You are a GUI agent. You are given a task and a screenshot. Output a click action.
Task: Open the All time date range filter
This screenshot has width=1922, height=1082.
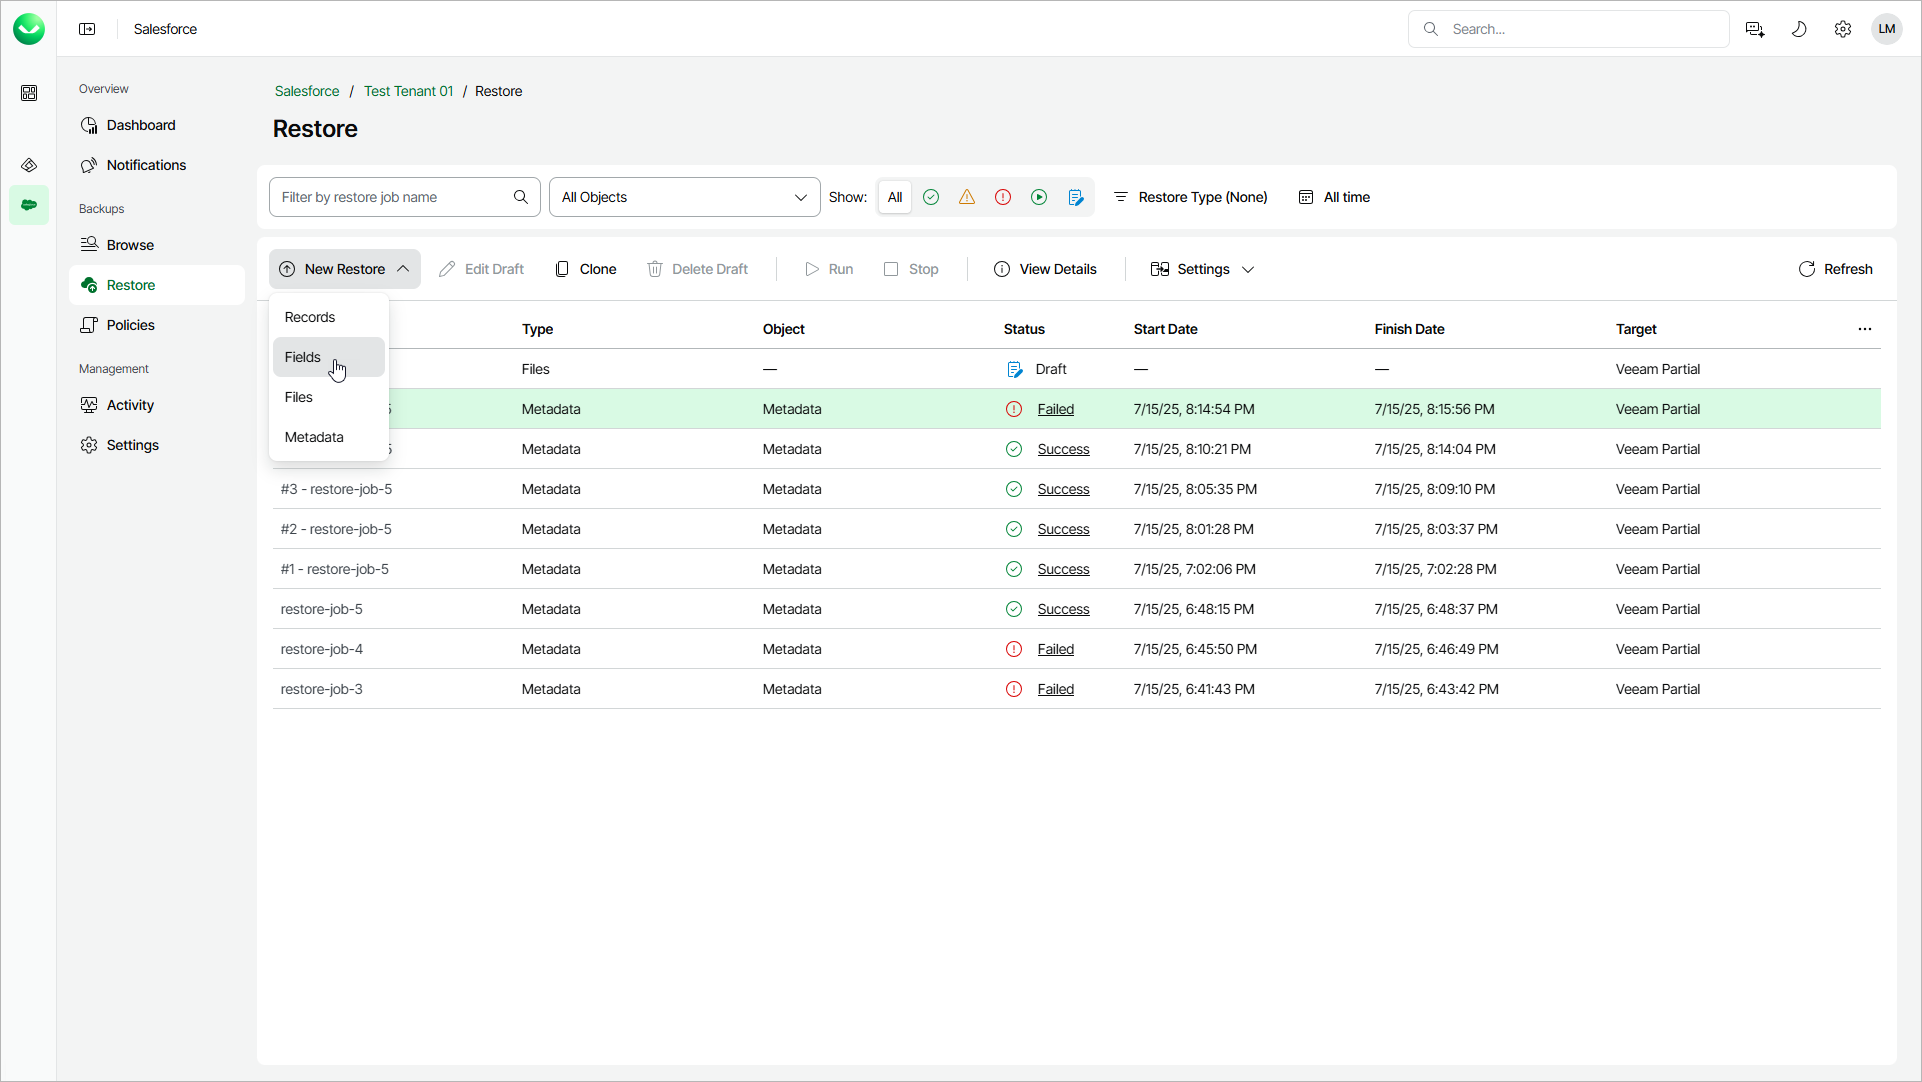1334,197
